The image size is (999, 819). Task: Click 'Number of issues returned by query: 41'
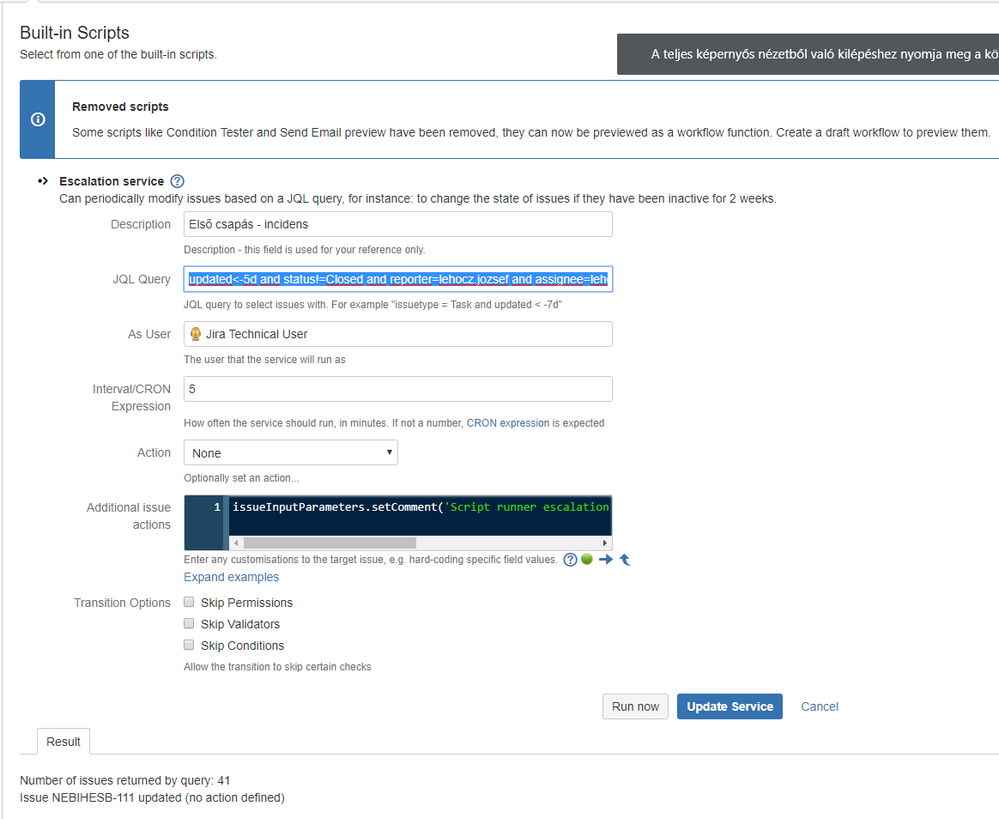(x=125, y=781)
